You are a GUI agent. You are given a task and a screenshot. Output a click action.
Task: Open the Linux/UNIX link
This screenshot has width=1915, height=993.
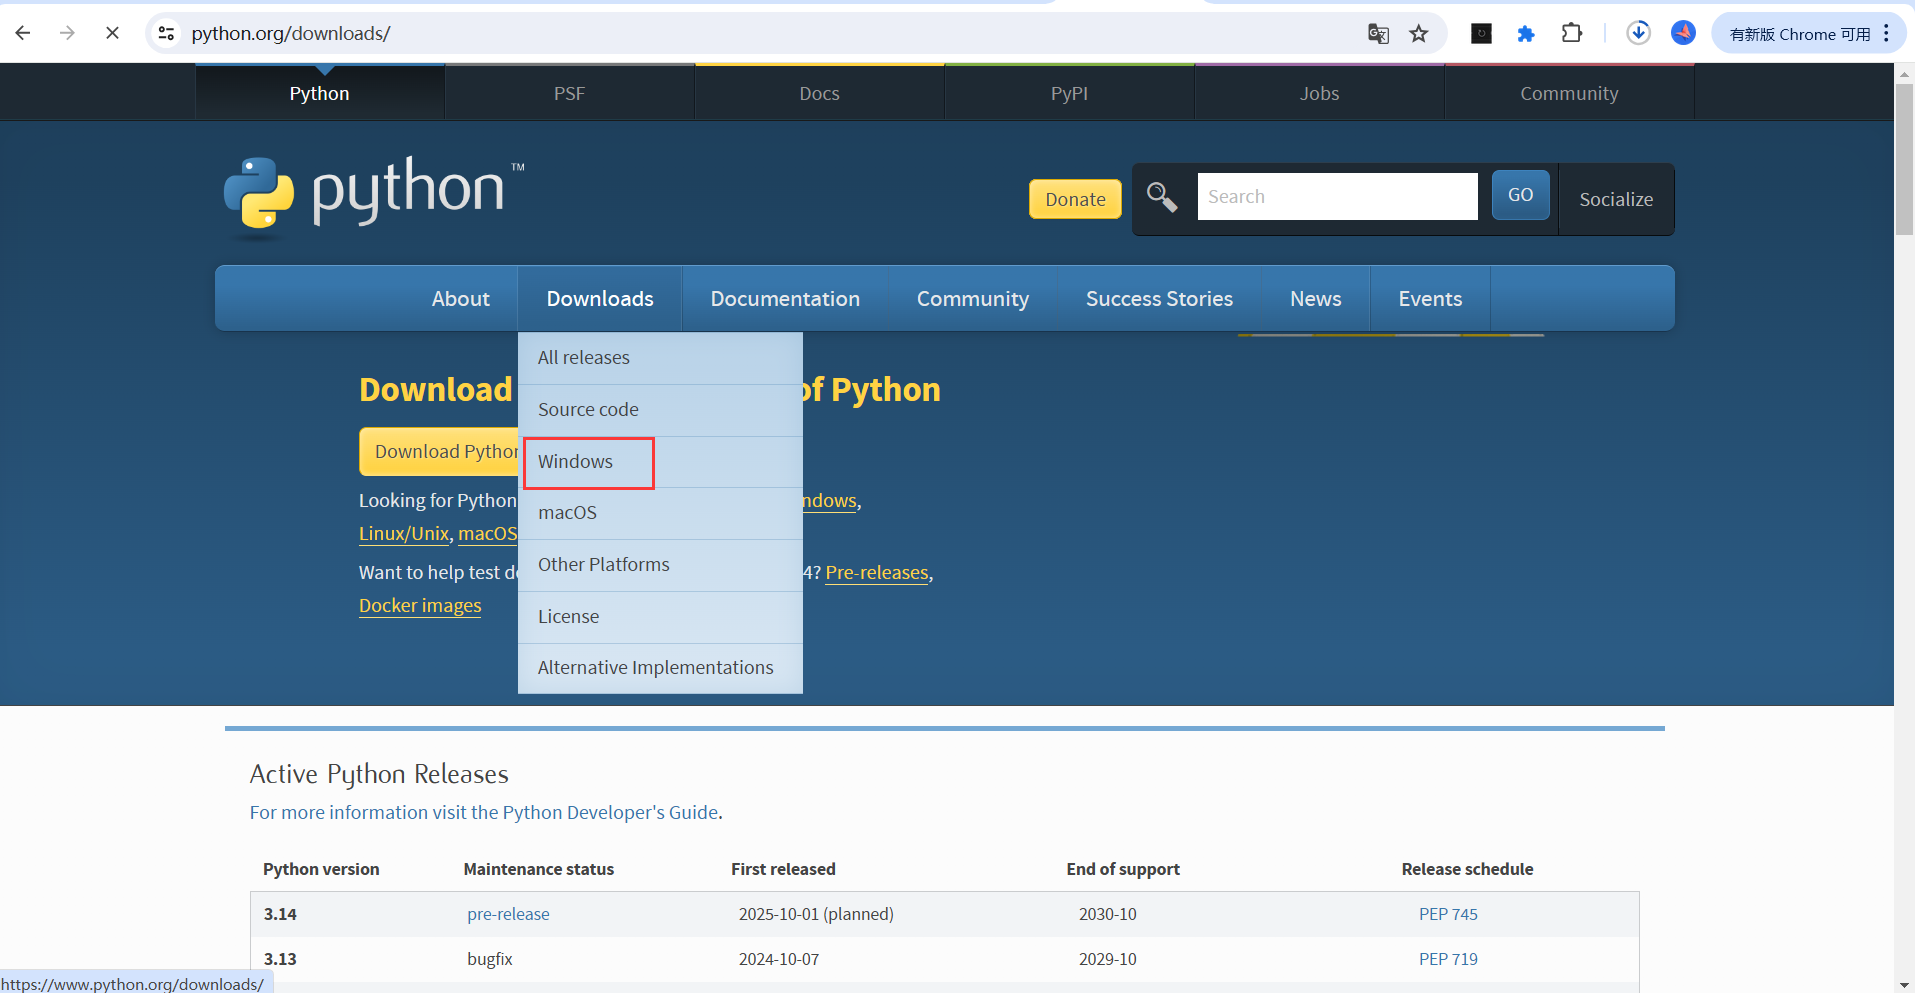coord(404,534)
